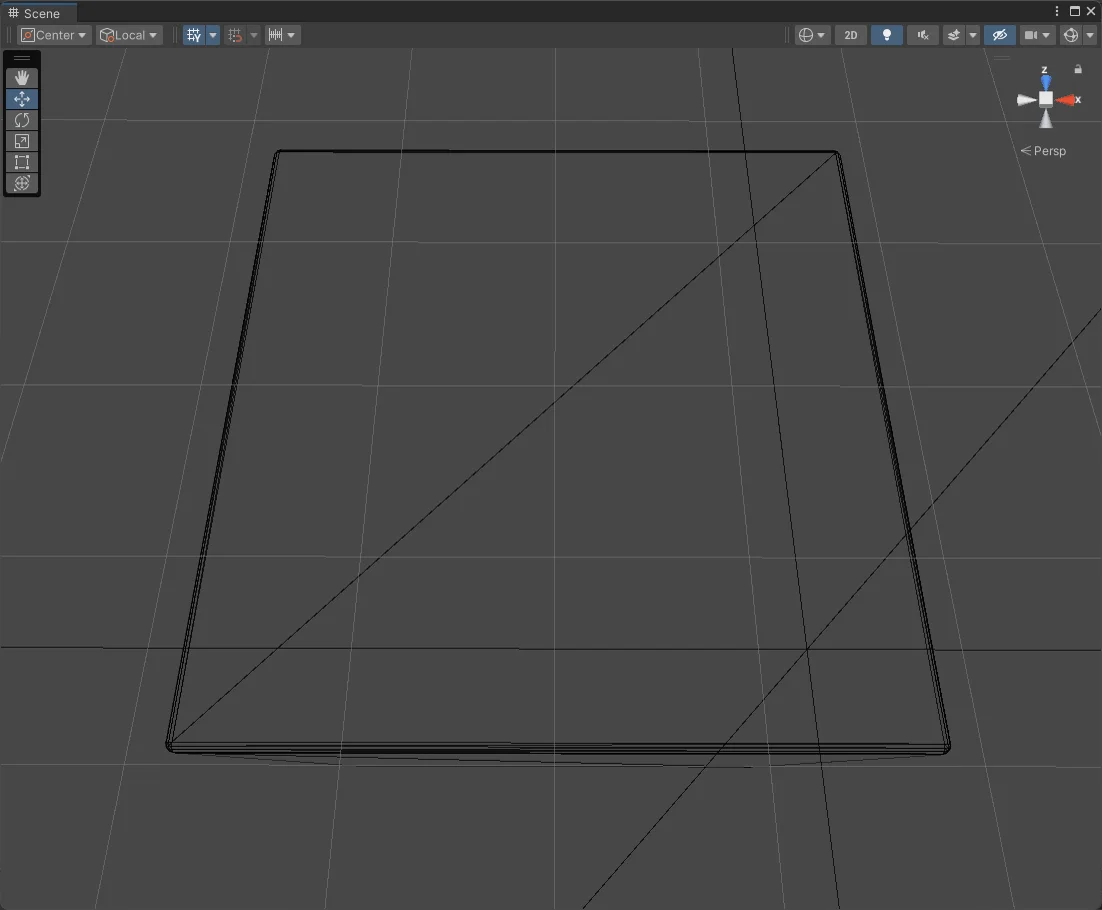1102x910 pixels.
Task: Toggle gizmos visibility
Action: pos(1071,35)
